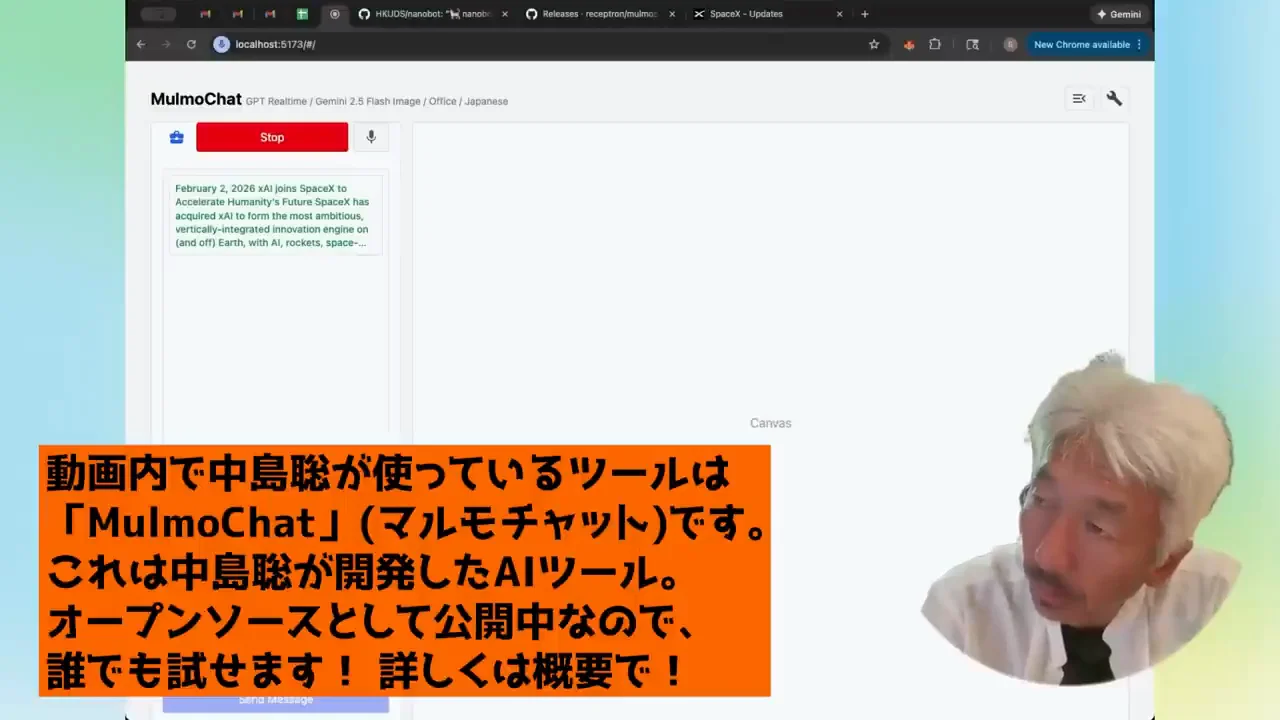
Task: Click the red Stop button
Action: coord(272,137)
